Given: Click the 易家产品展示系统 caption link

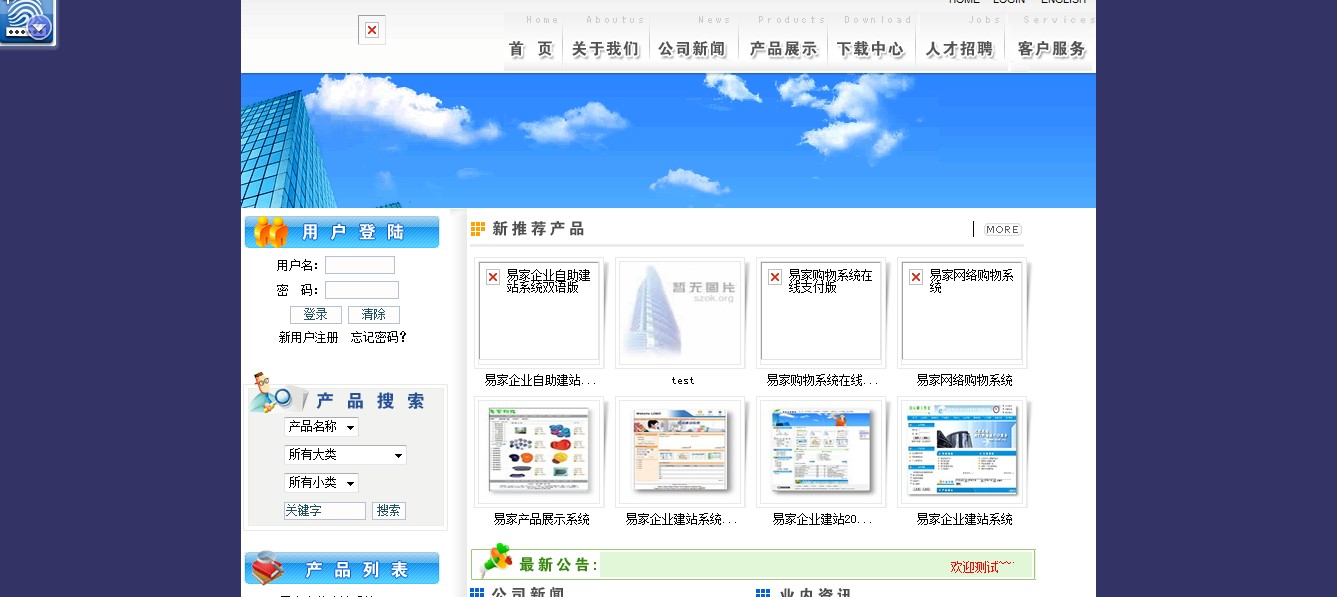Looking at the screenshot, I should click(541, 520).
